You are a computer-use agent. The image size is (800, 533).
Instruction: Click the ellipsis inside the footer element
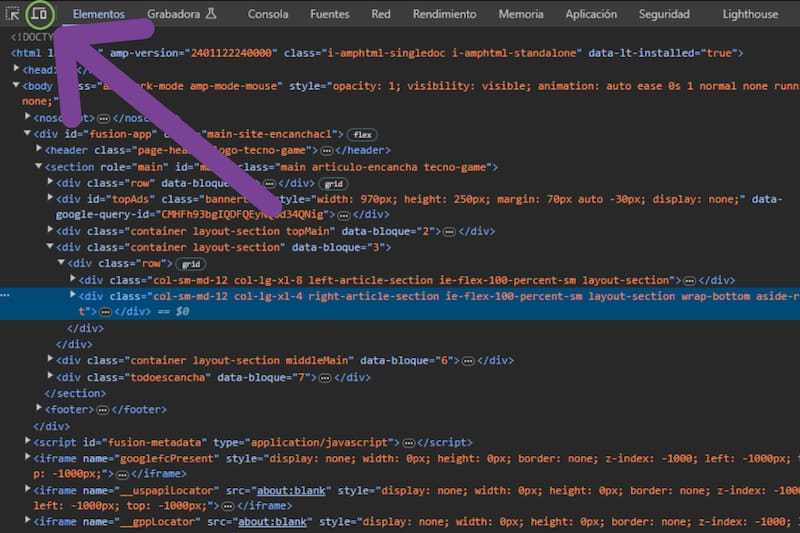coord(101,409)
